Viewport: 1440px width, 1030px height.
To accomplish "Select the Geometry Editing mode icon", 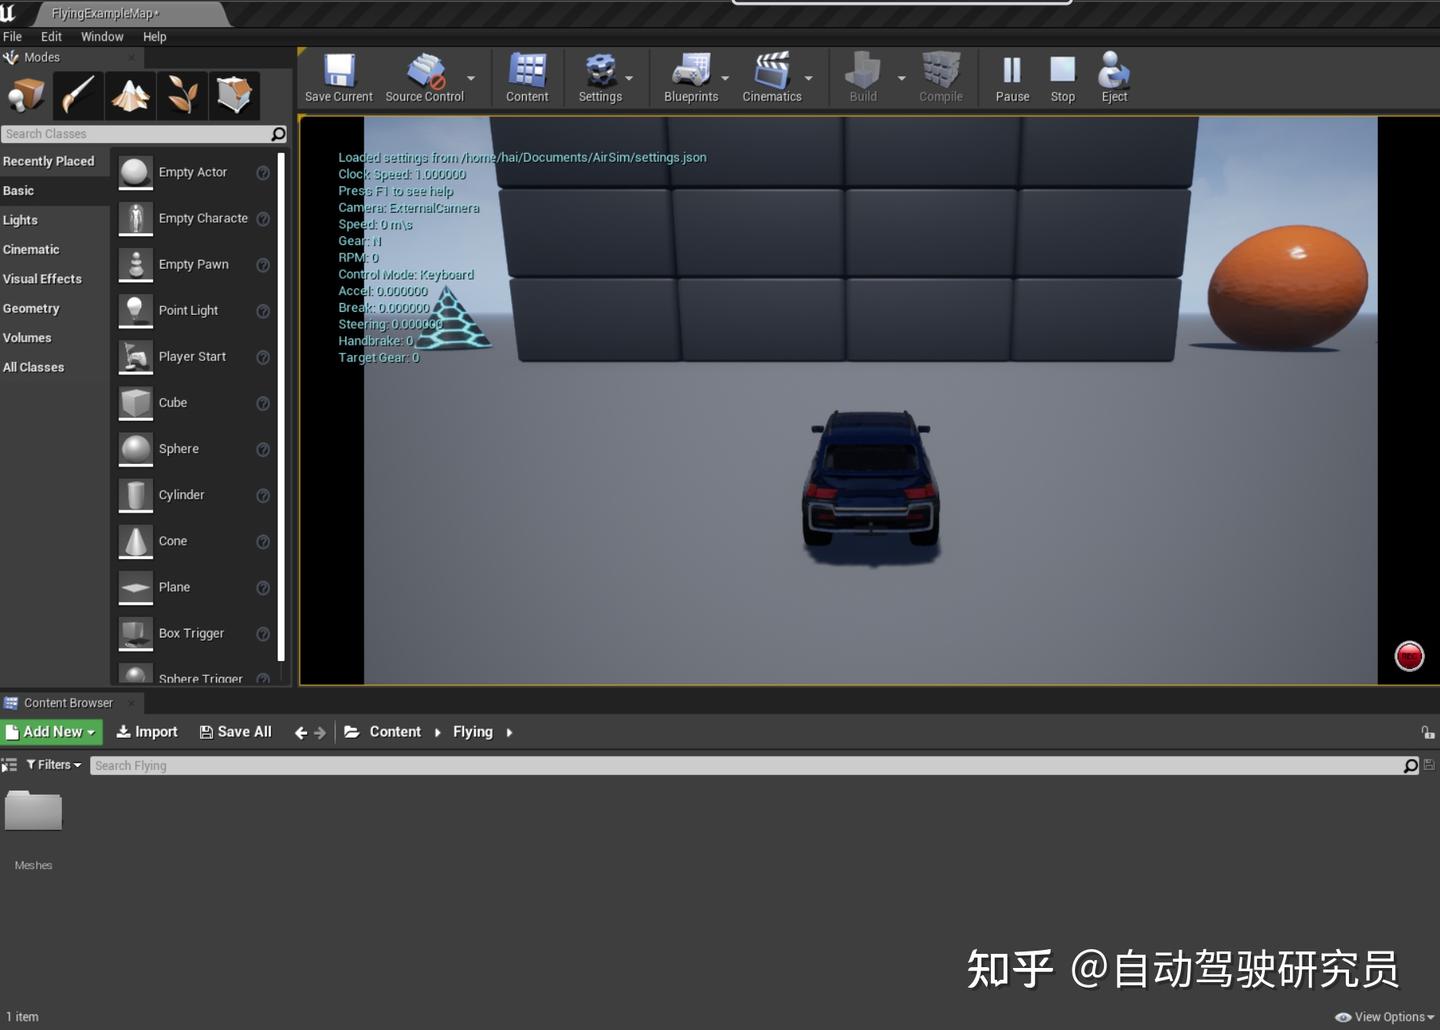I will (x=234, y=95).
